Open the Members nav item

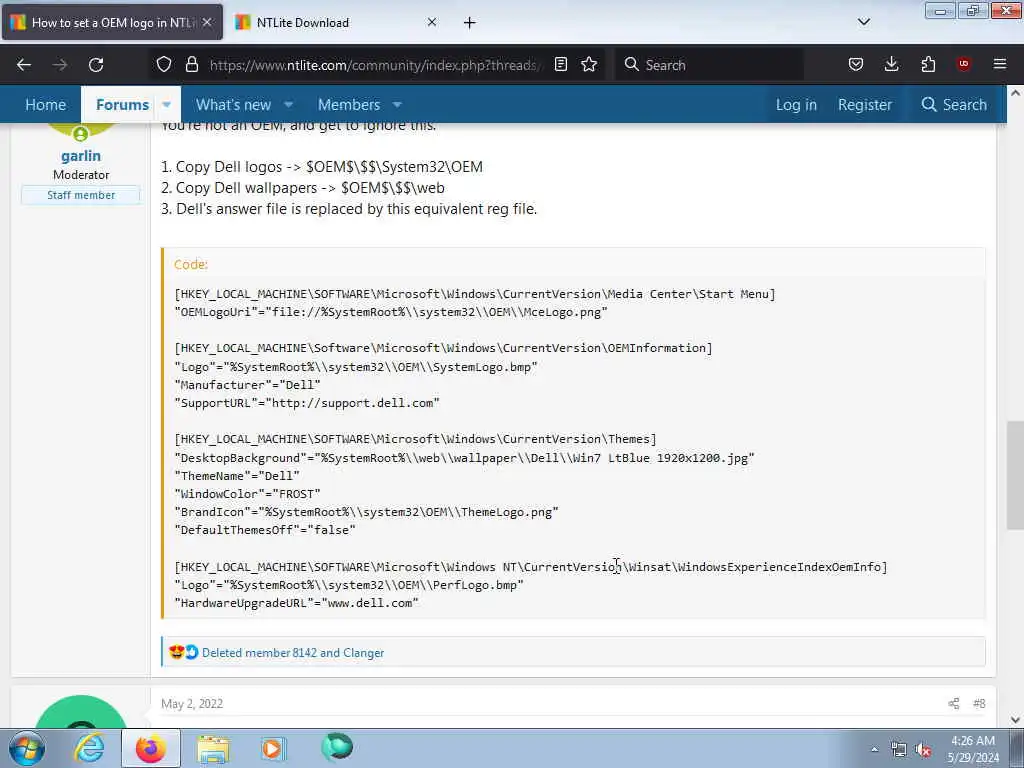coord(349,104)
